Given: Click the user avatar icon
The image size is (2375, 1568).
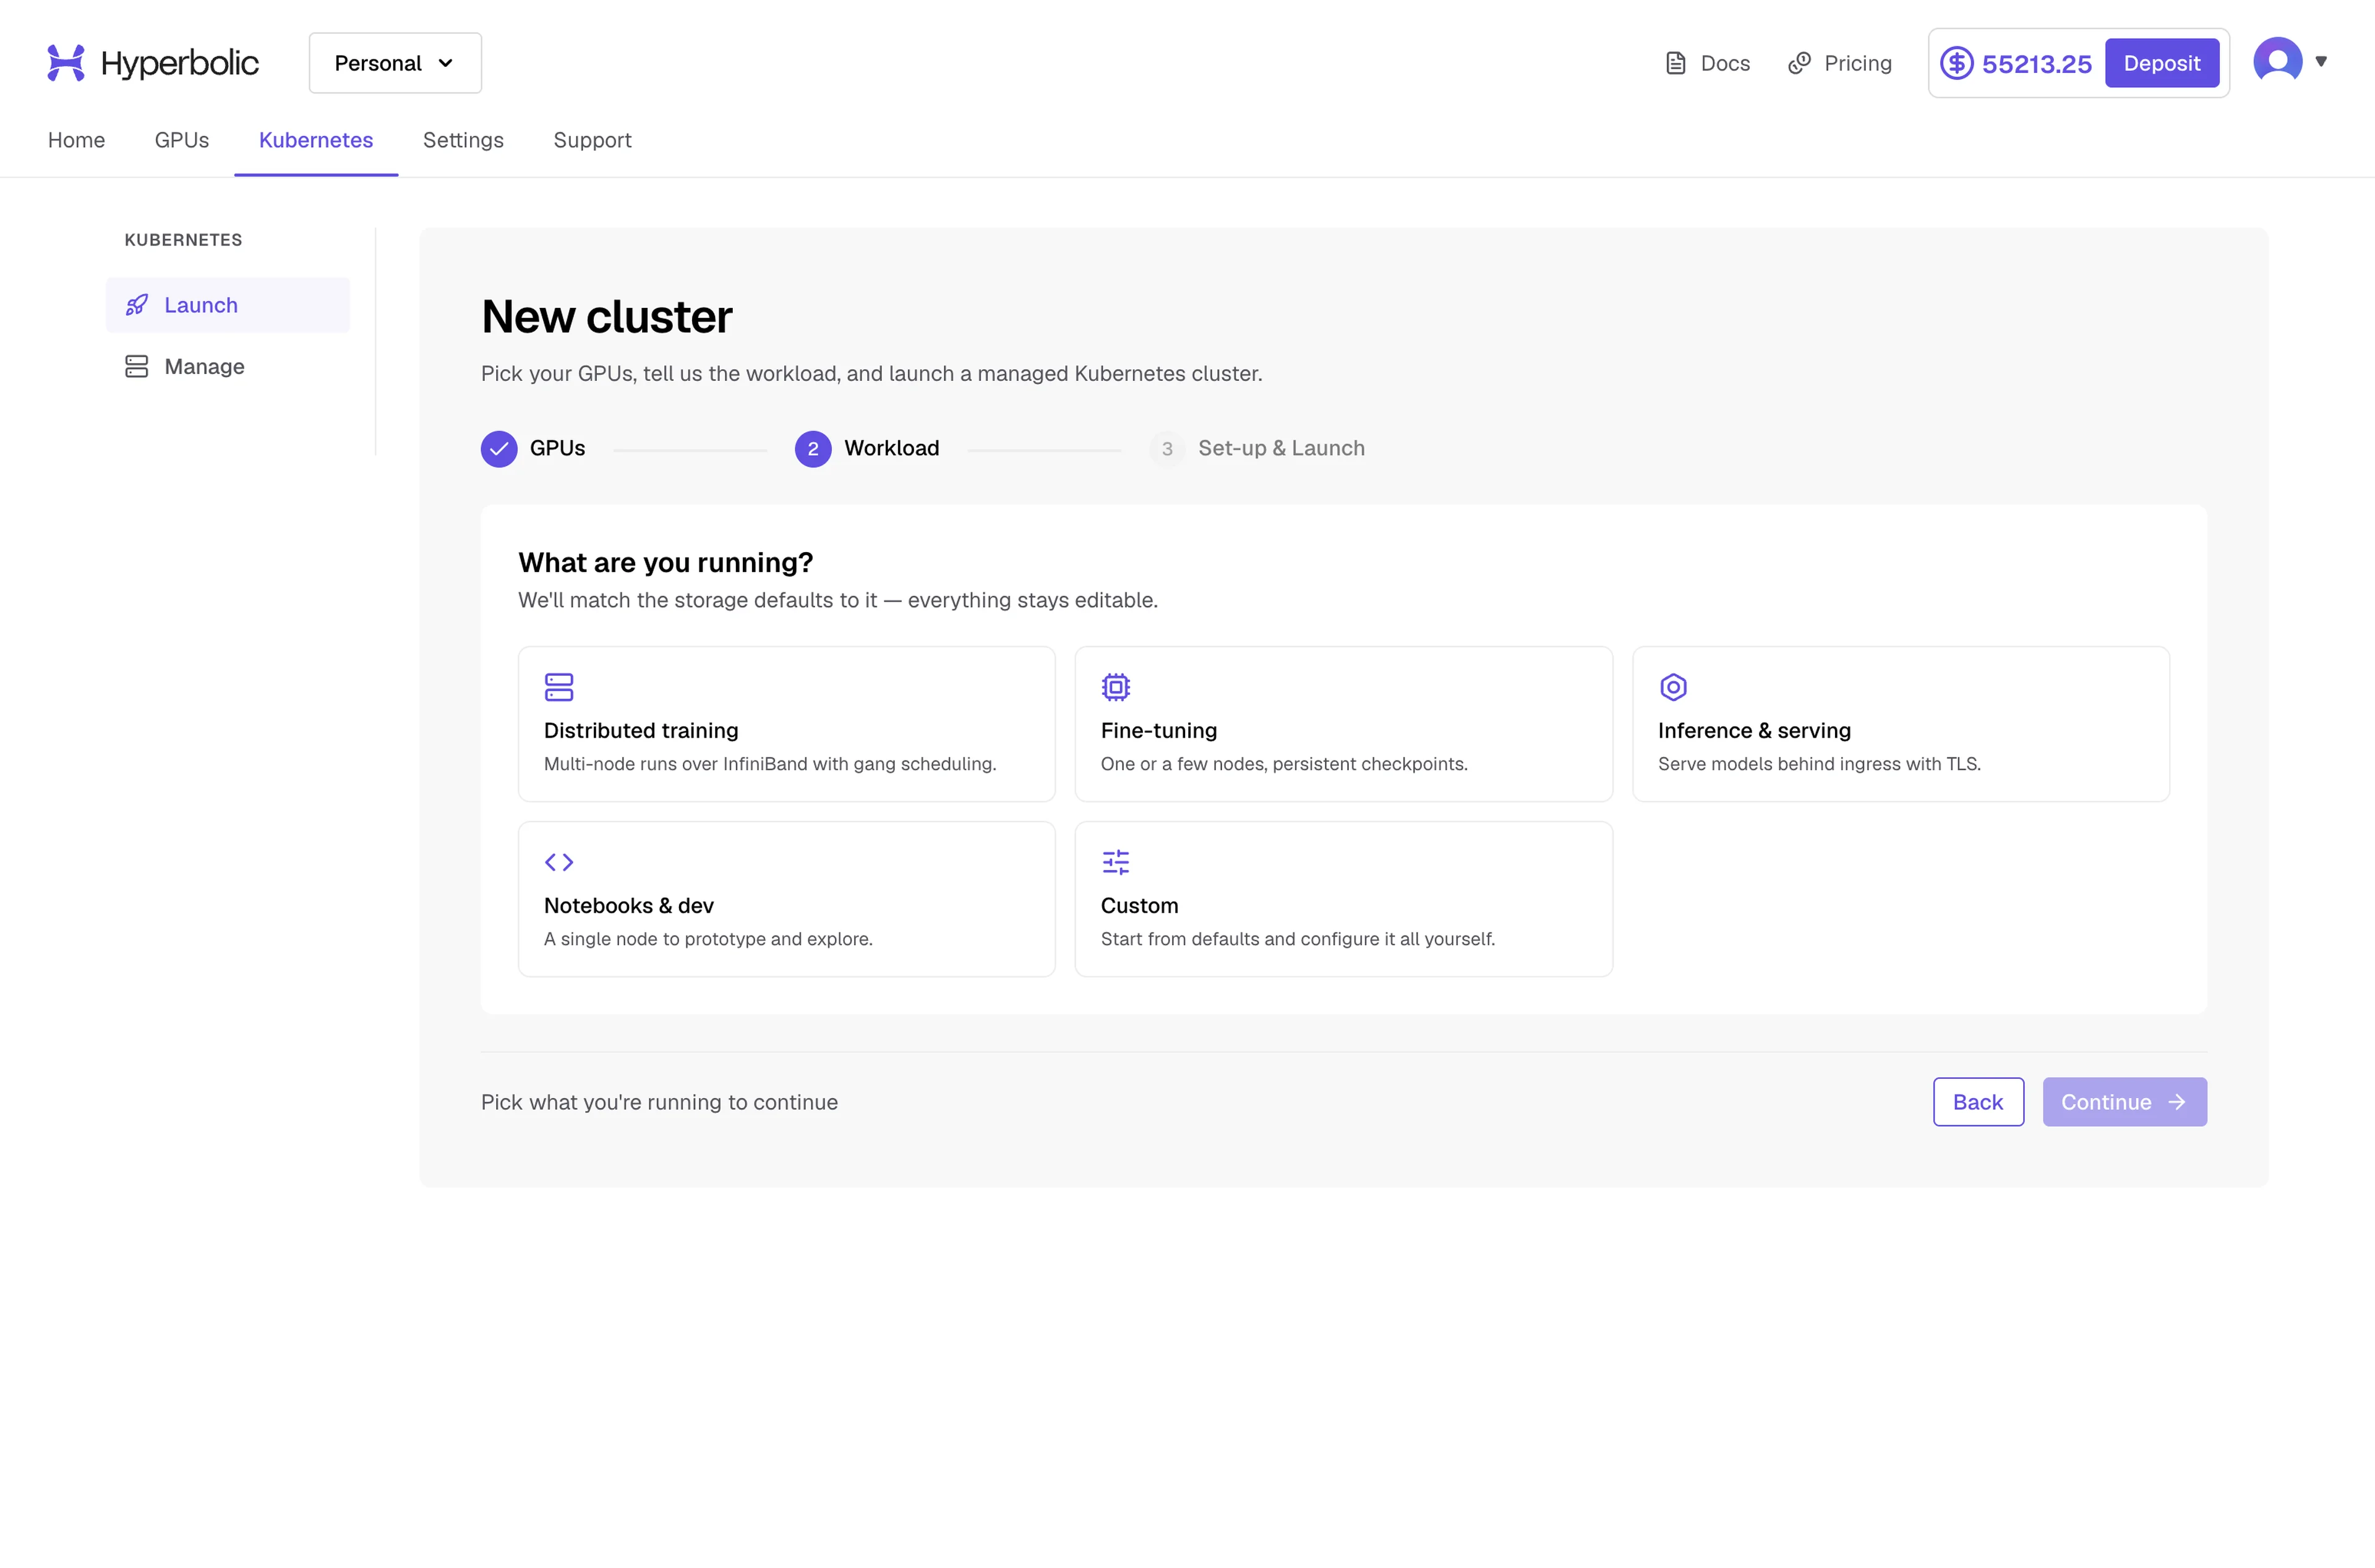Looking at the screenshot, I should tap(2277, 62).
